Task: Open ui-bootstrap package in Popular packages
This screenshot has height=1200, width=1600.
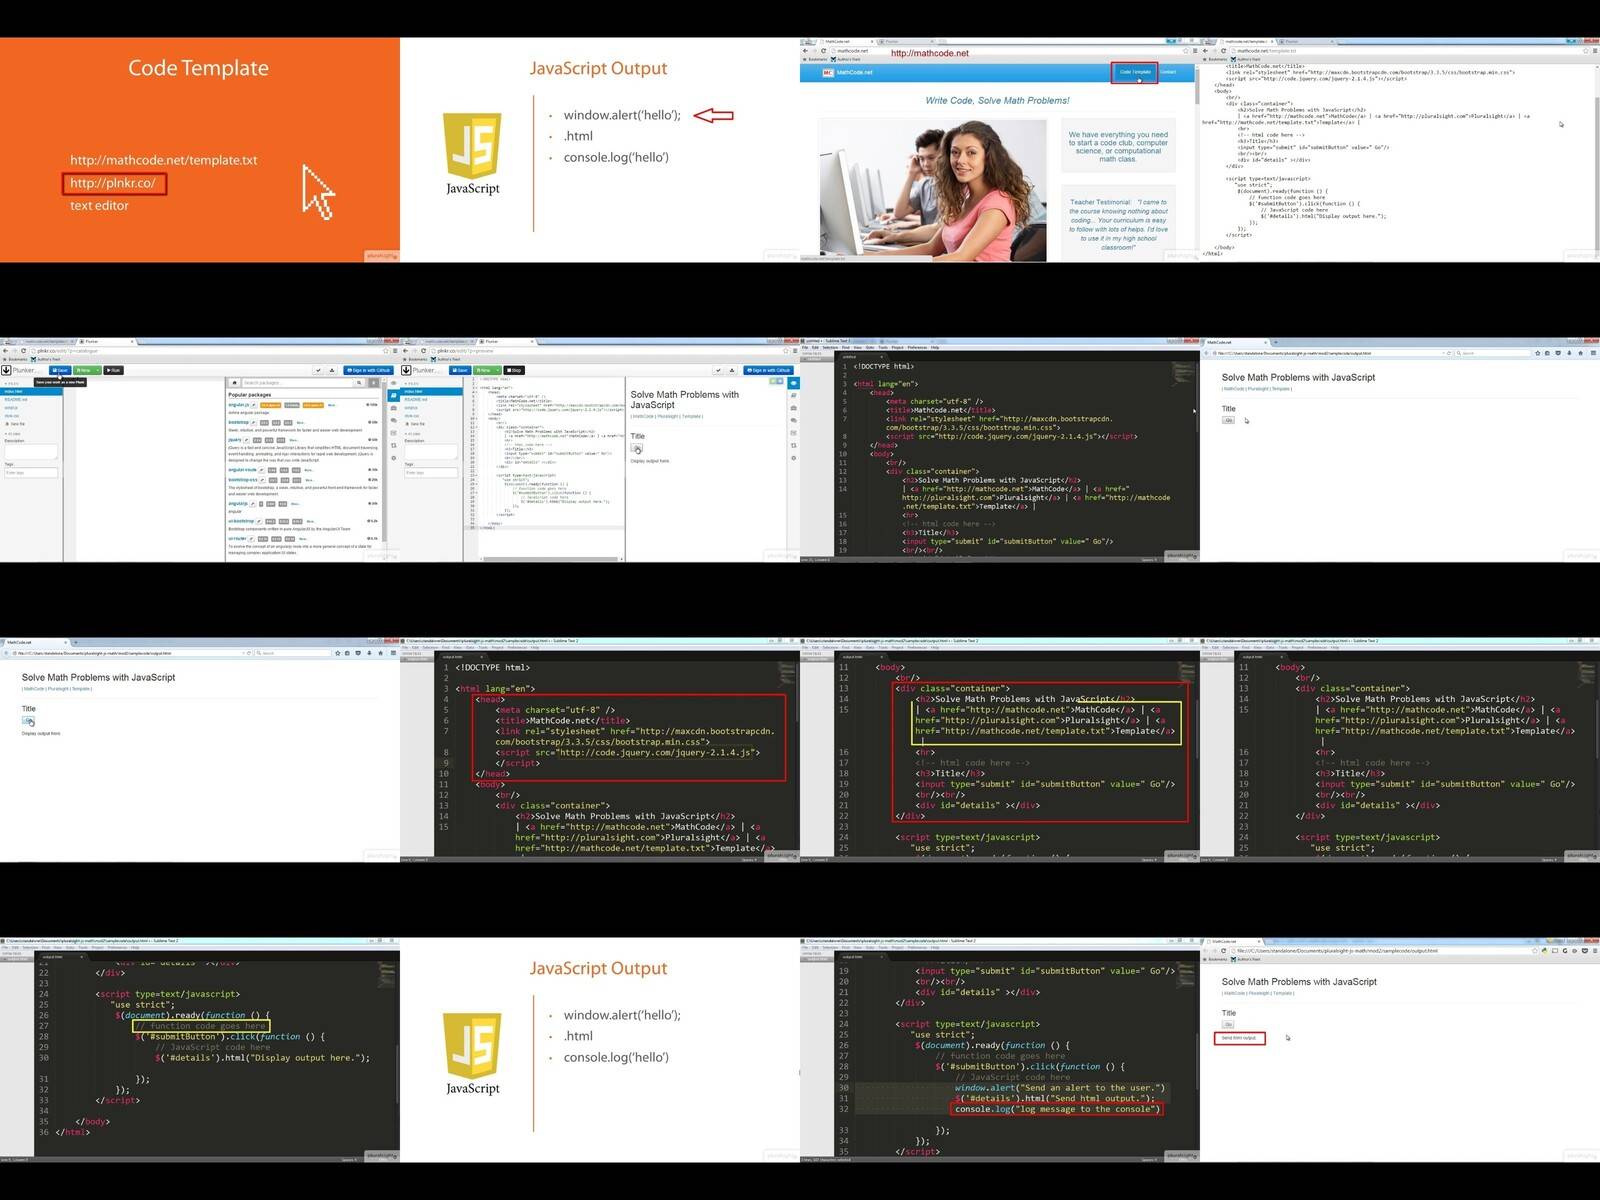Action: tap(241, 521)
